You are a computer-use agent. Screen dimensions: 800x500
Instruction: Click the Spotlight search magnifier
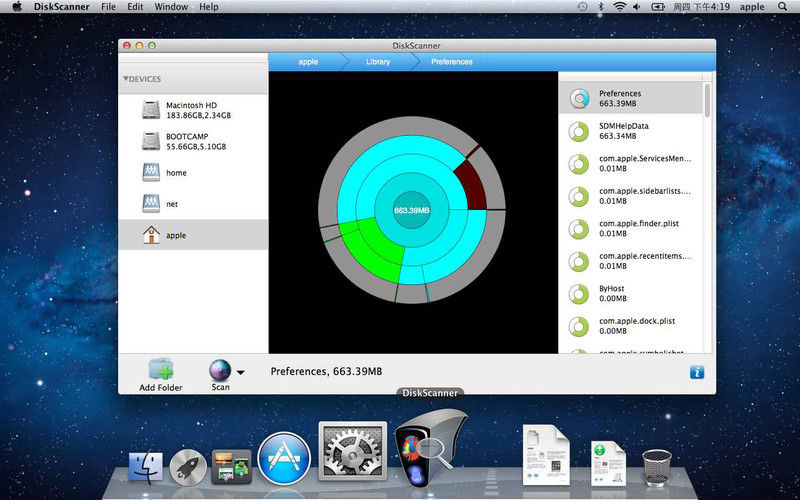pyautogui.click(x=782, y=7)
